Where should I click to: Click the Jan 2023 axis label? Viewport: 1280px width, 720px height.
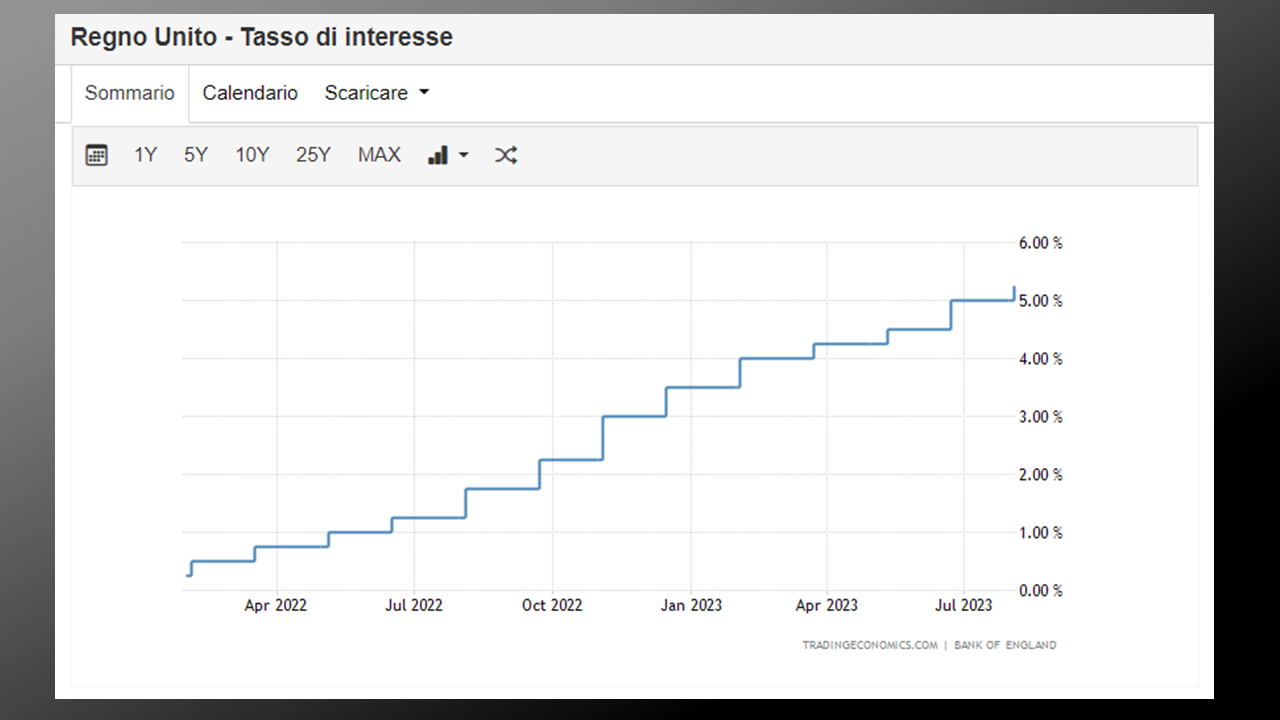point(691,606)
